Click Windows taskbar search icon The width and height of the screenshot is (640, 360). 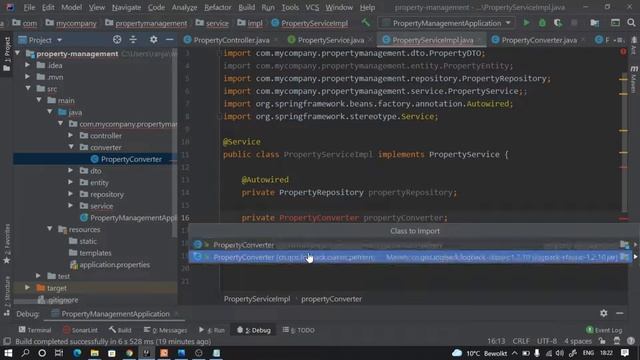25,353
